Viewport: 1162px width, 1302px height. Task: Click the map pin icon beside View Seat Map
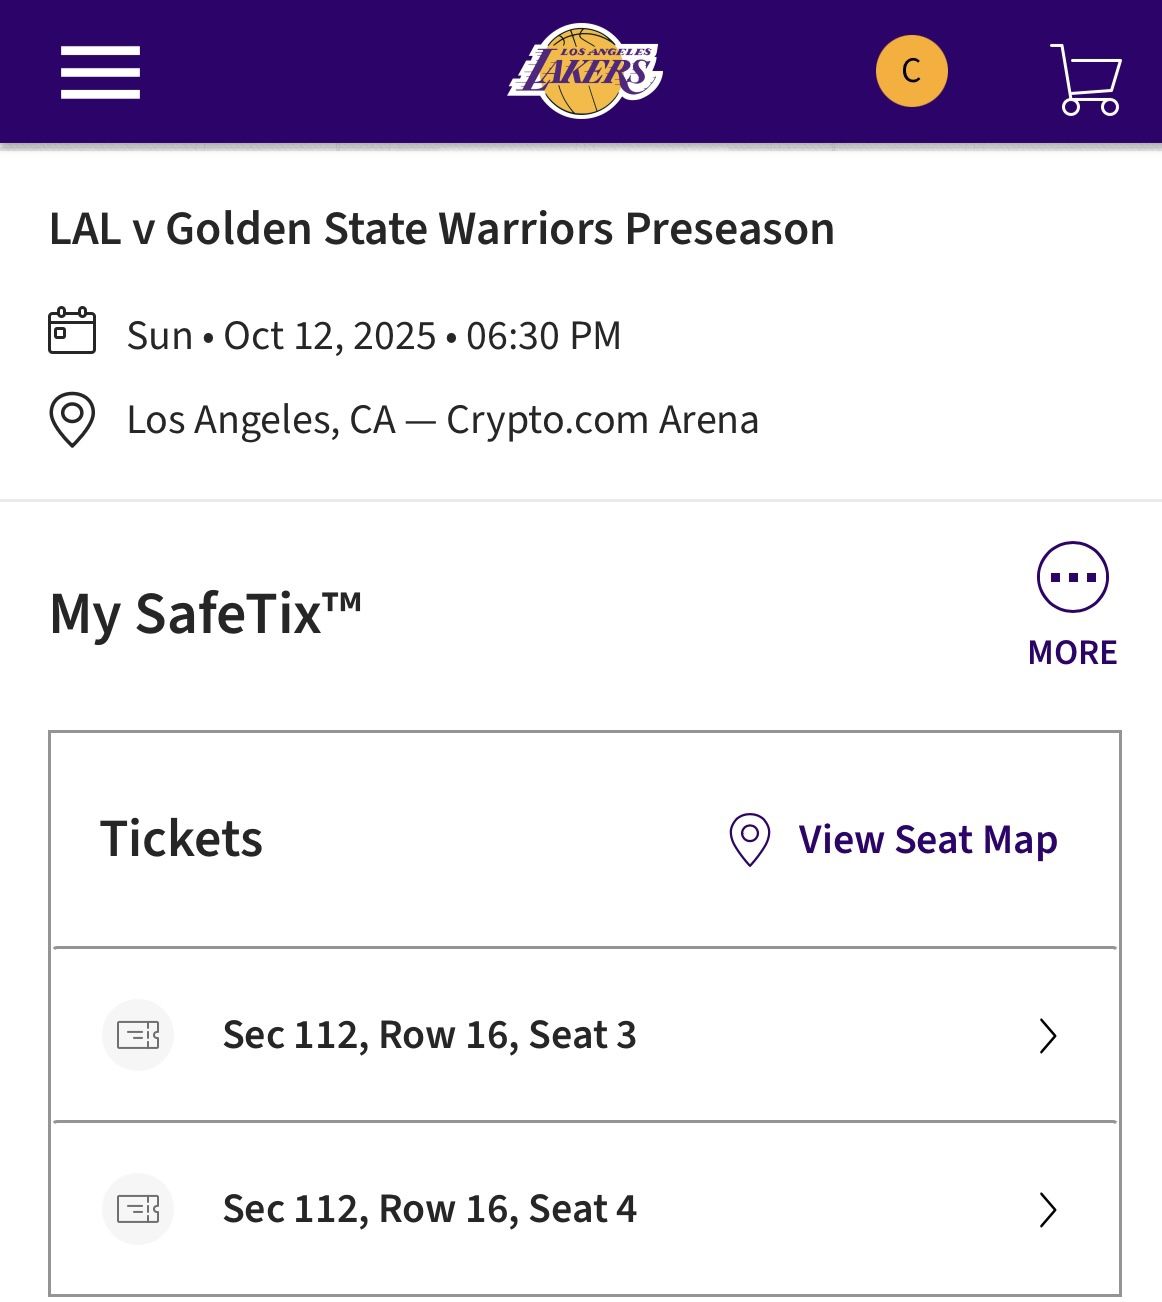749,839
